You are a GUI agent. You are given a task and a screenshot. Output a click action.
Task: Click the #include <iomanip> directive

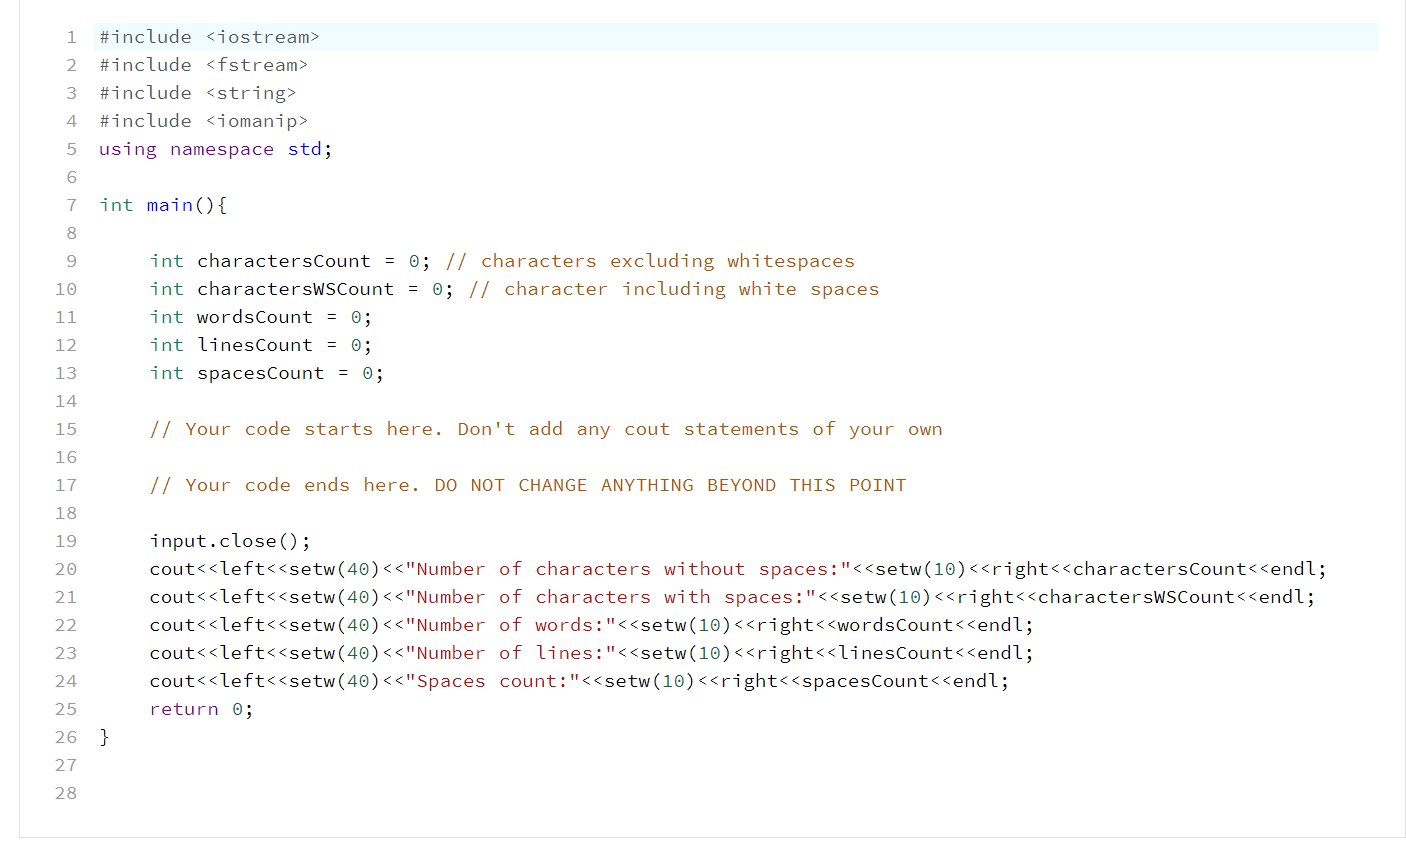click(x=203, y=120)
